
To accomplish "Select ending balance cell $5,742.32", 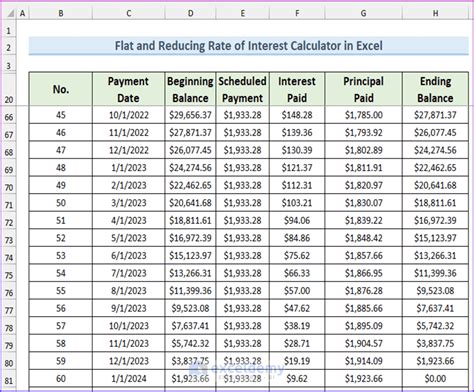I will pyautogui.click(x=435, y=326).
